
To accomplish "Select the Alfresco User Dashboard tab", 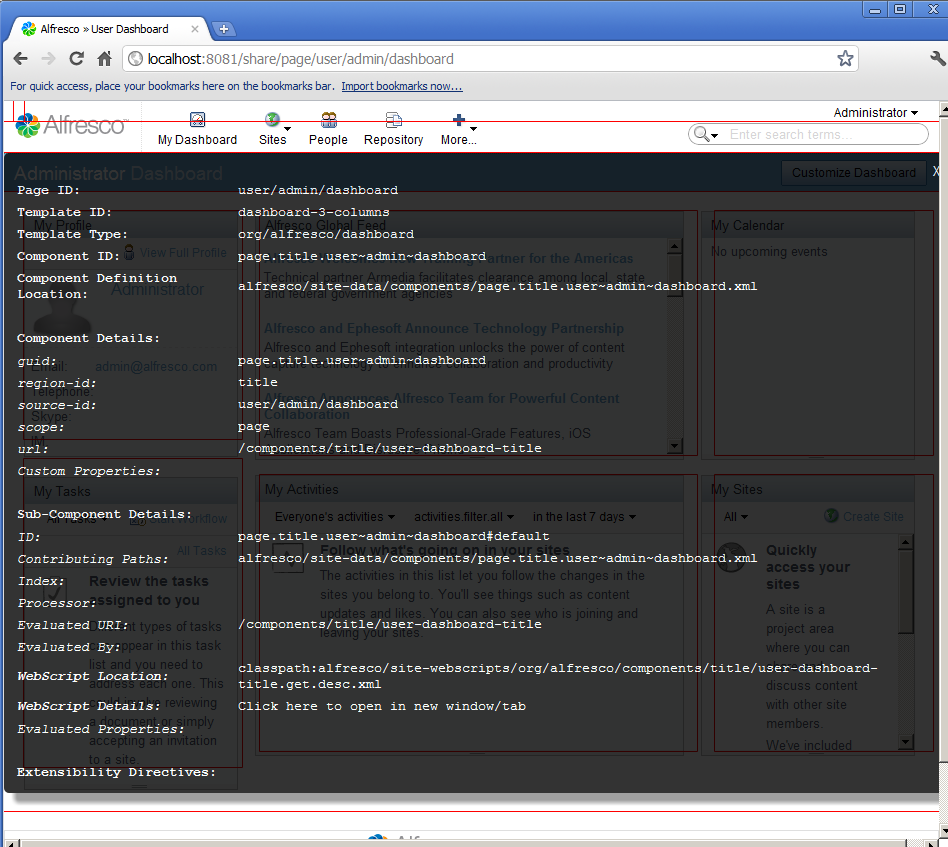I will pyautogui.click(x=105, y=29).
